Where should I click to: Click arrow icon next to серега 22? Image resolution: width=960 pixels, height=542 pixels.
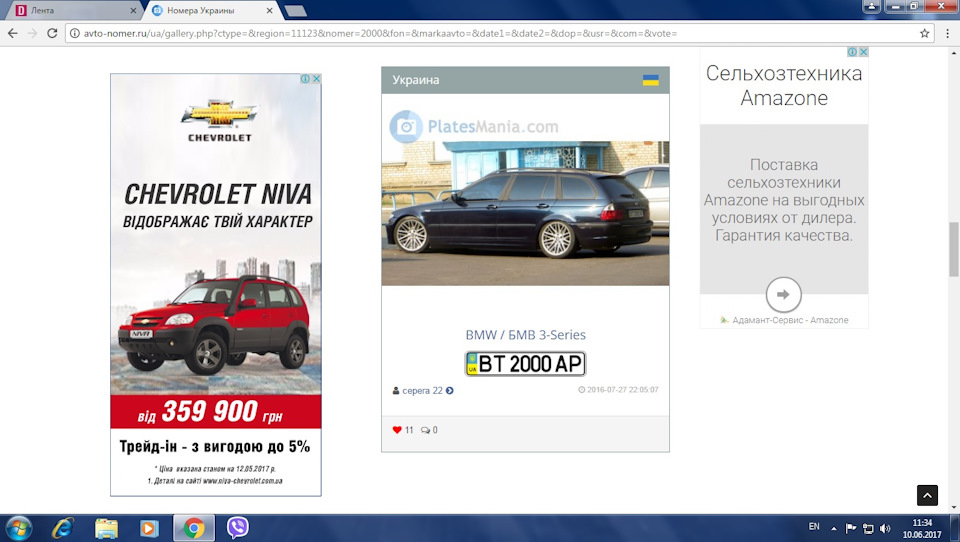[449, 391]
